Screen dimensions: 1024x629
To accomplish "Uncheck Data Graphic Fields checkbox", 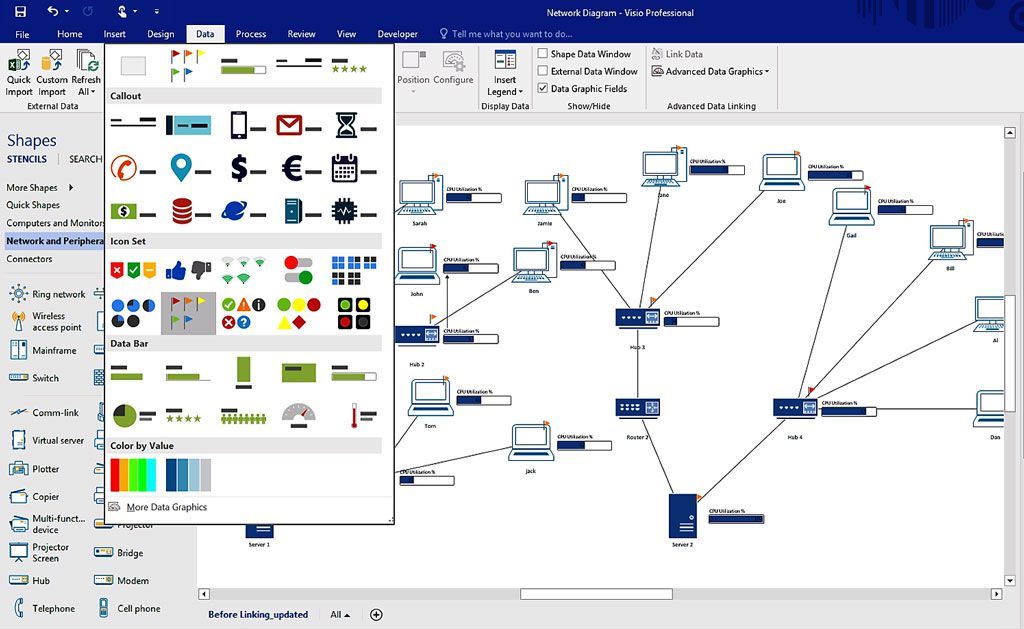I will [543, 88].
